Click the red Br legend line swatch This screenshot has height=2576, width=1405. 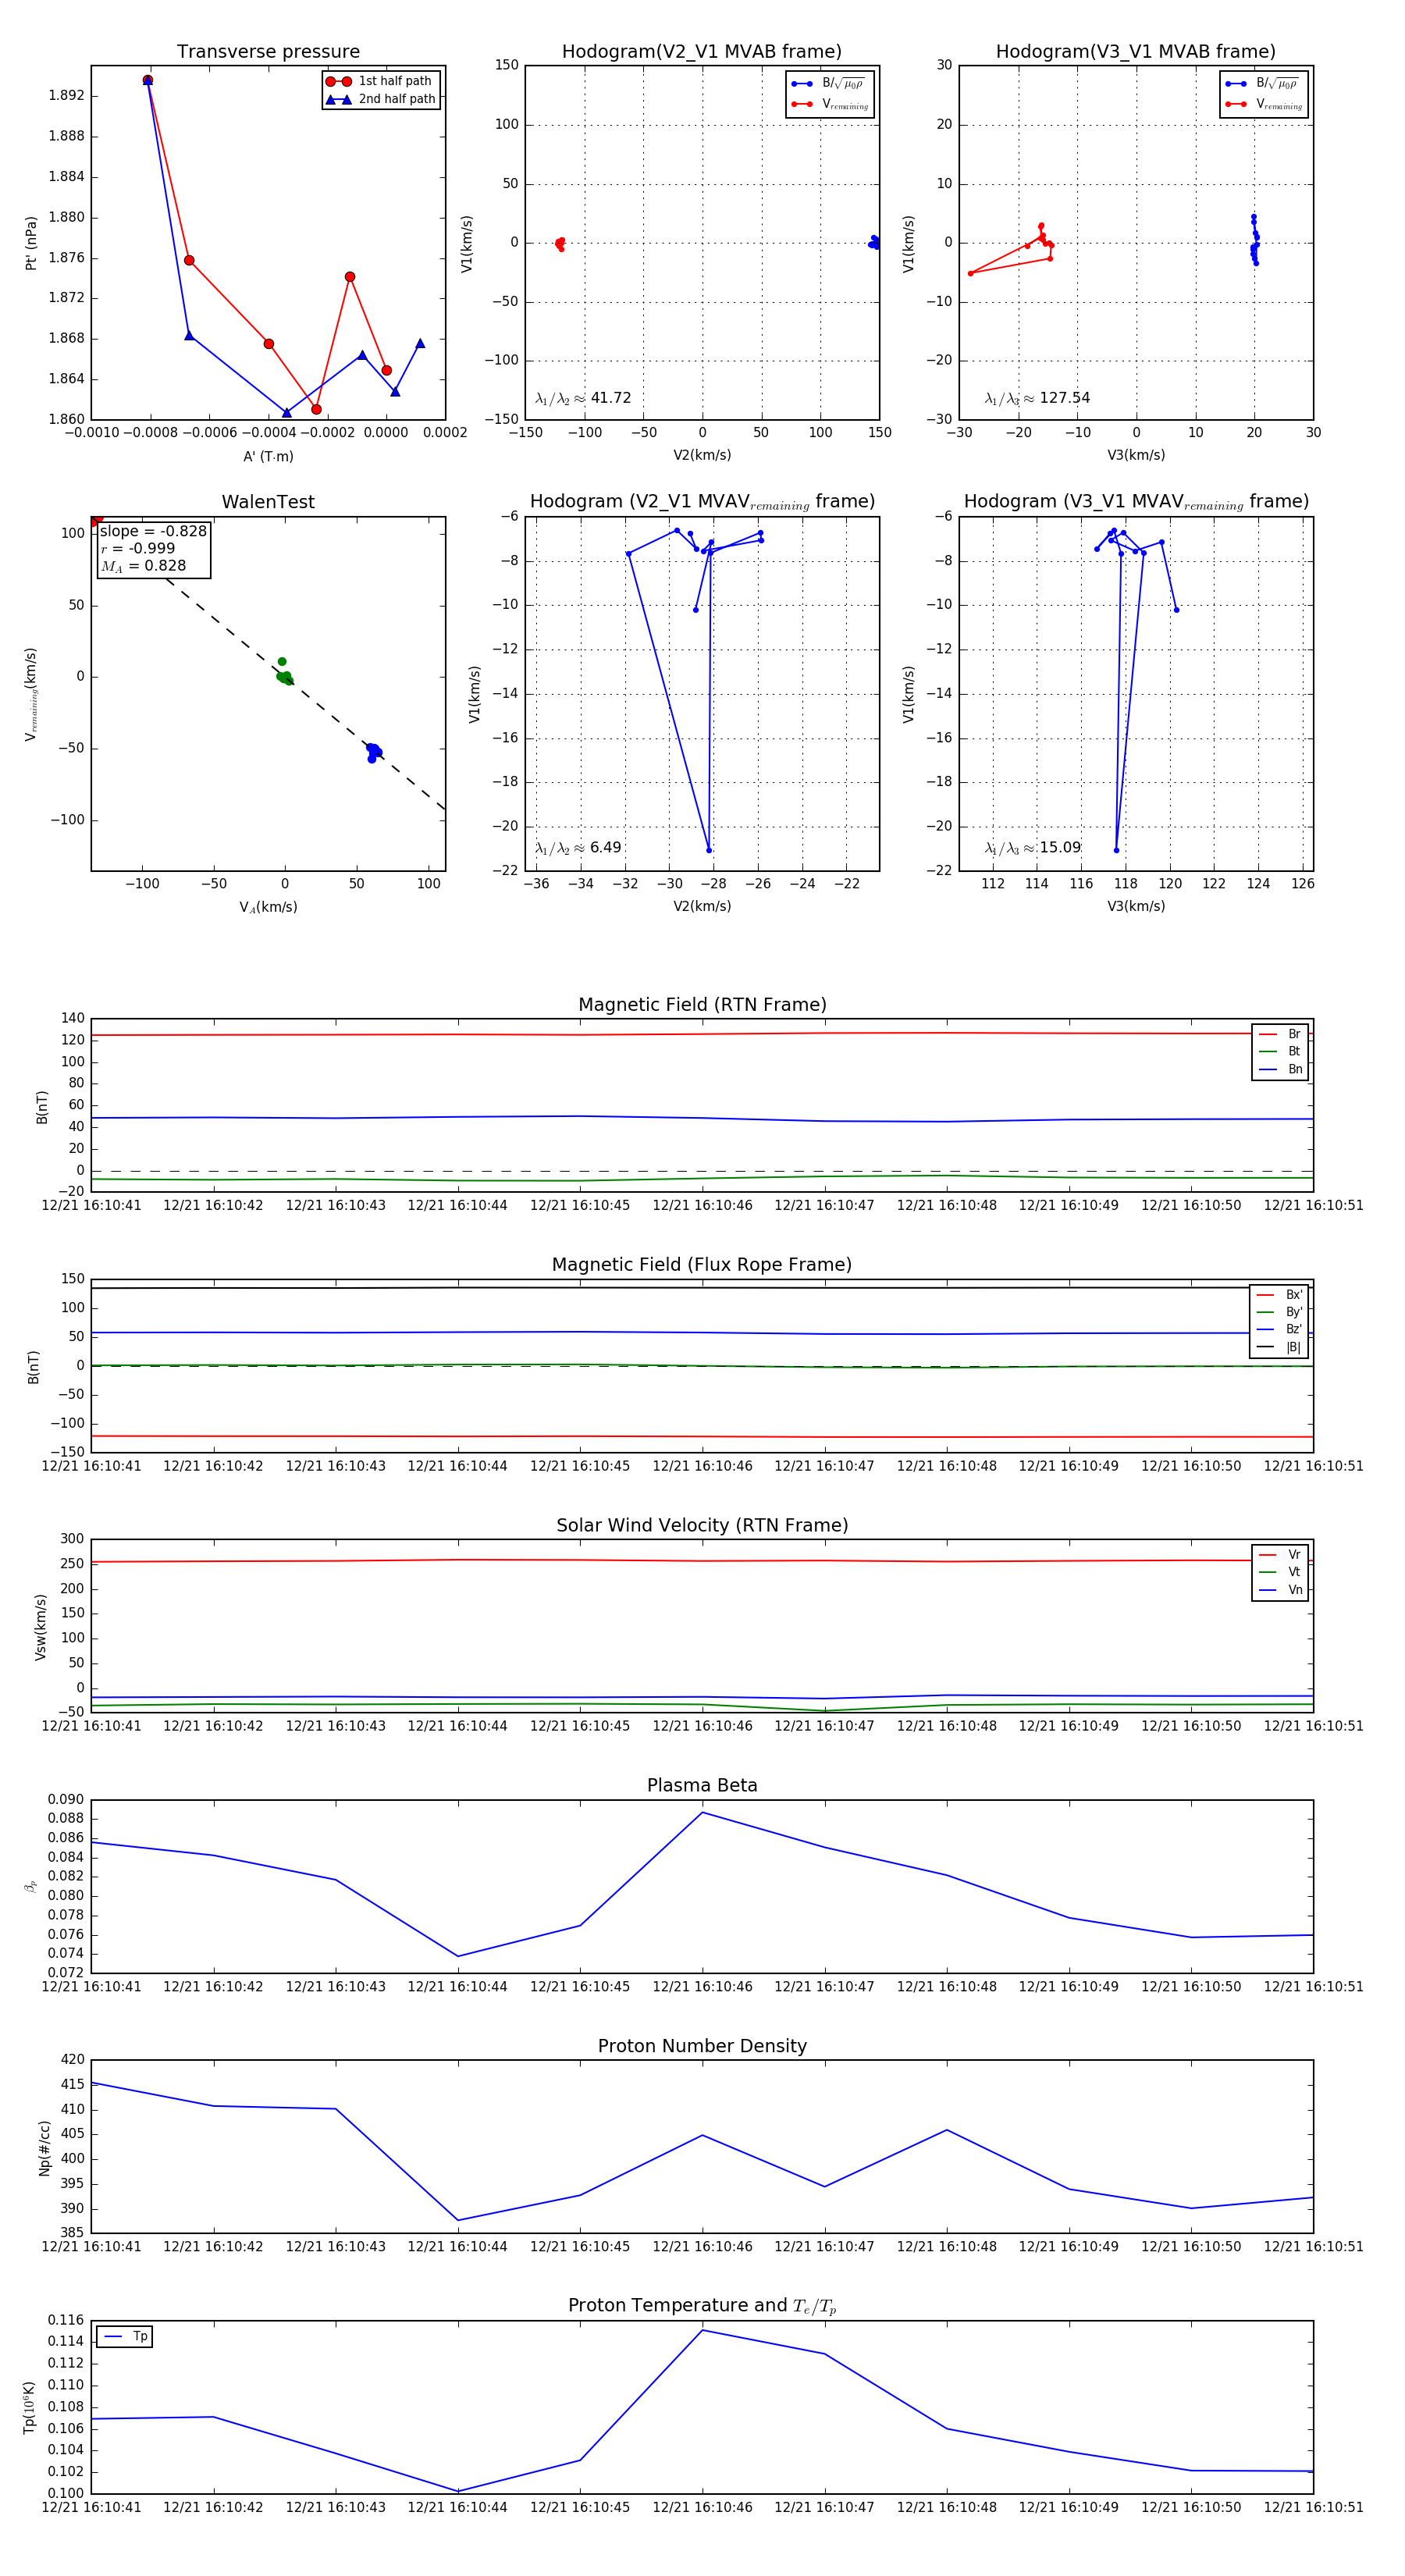tap(1267, 1034)
